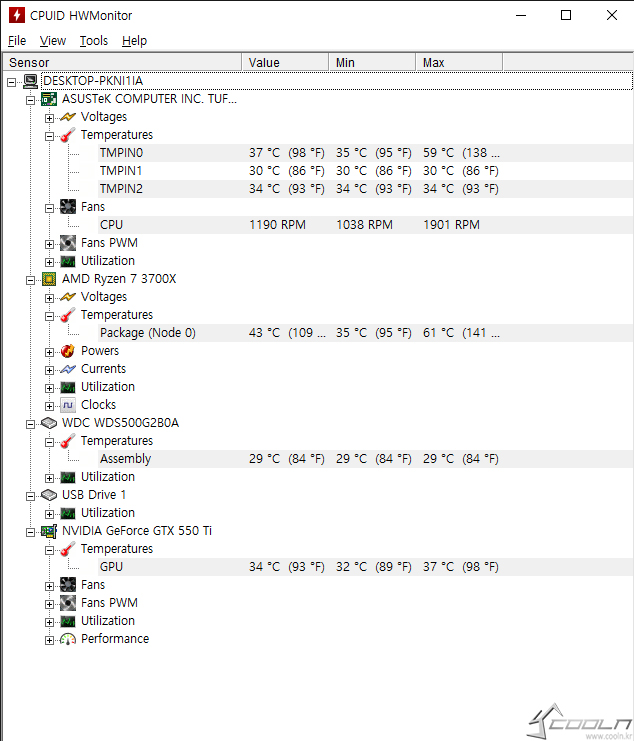
Task: Click the Ryzen Voltages lightning icon
Action: click(x=68, y=297)
